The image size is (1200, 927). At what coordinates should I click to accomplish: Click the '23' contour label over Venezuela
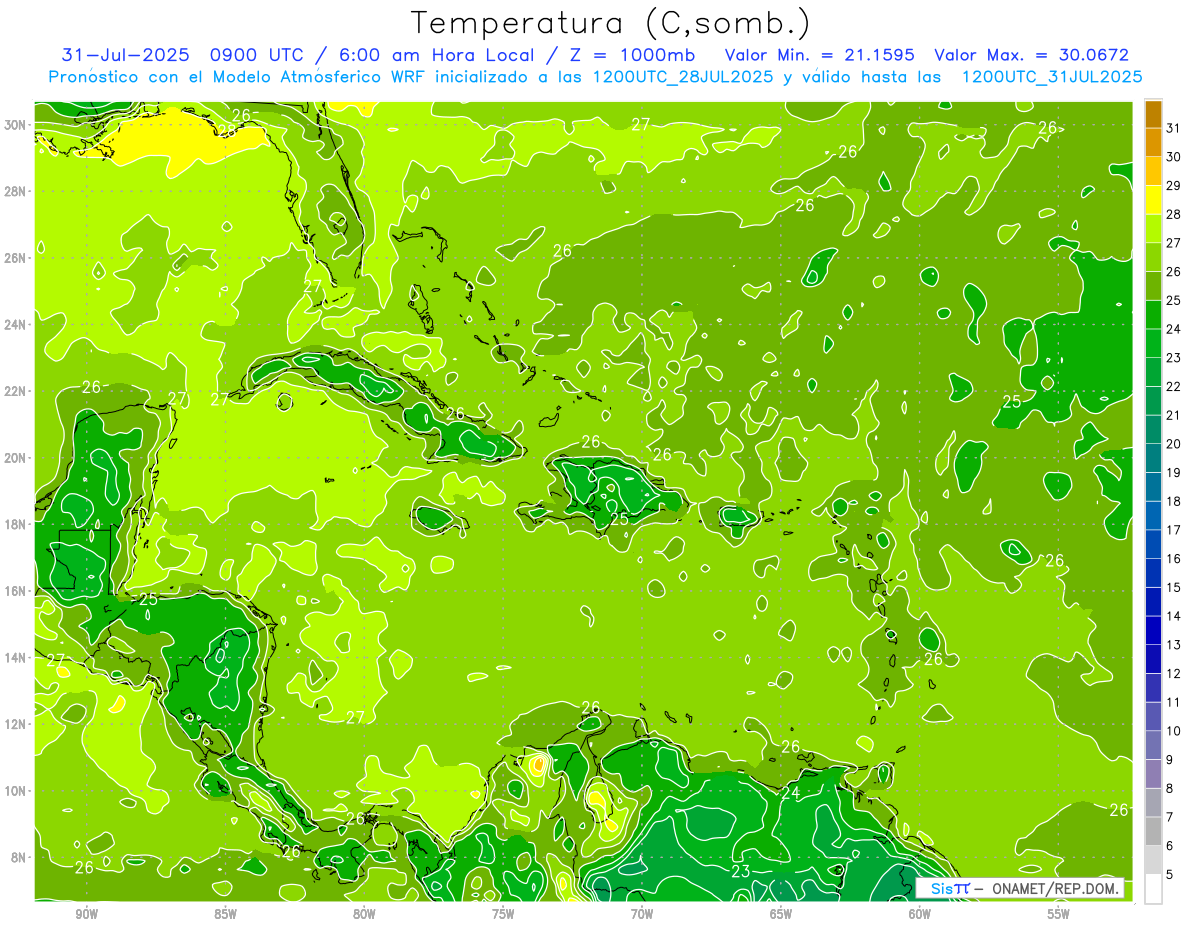(x=740, y=872)
